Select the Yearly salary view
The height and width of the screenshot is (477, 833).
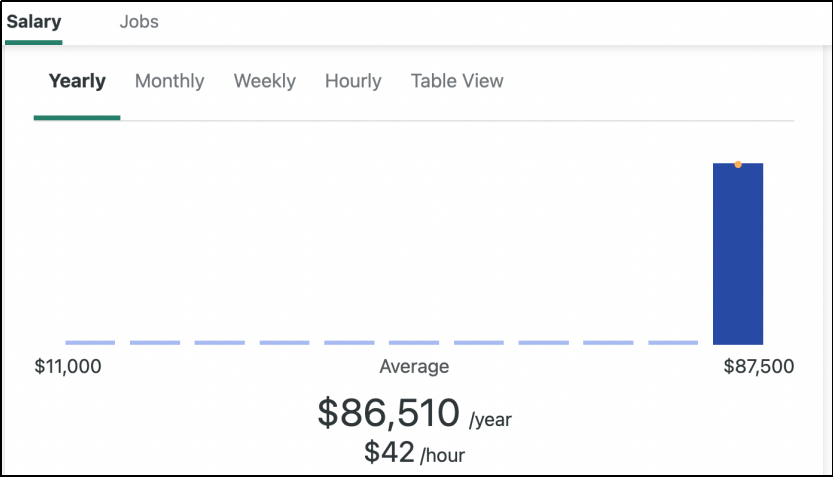[x=77, y=81]
